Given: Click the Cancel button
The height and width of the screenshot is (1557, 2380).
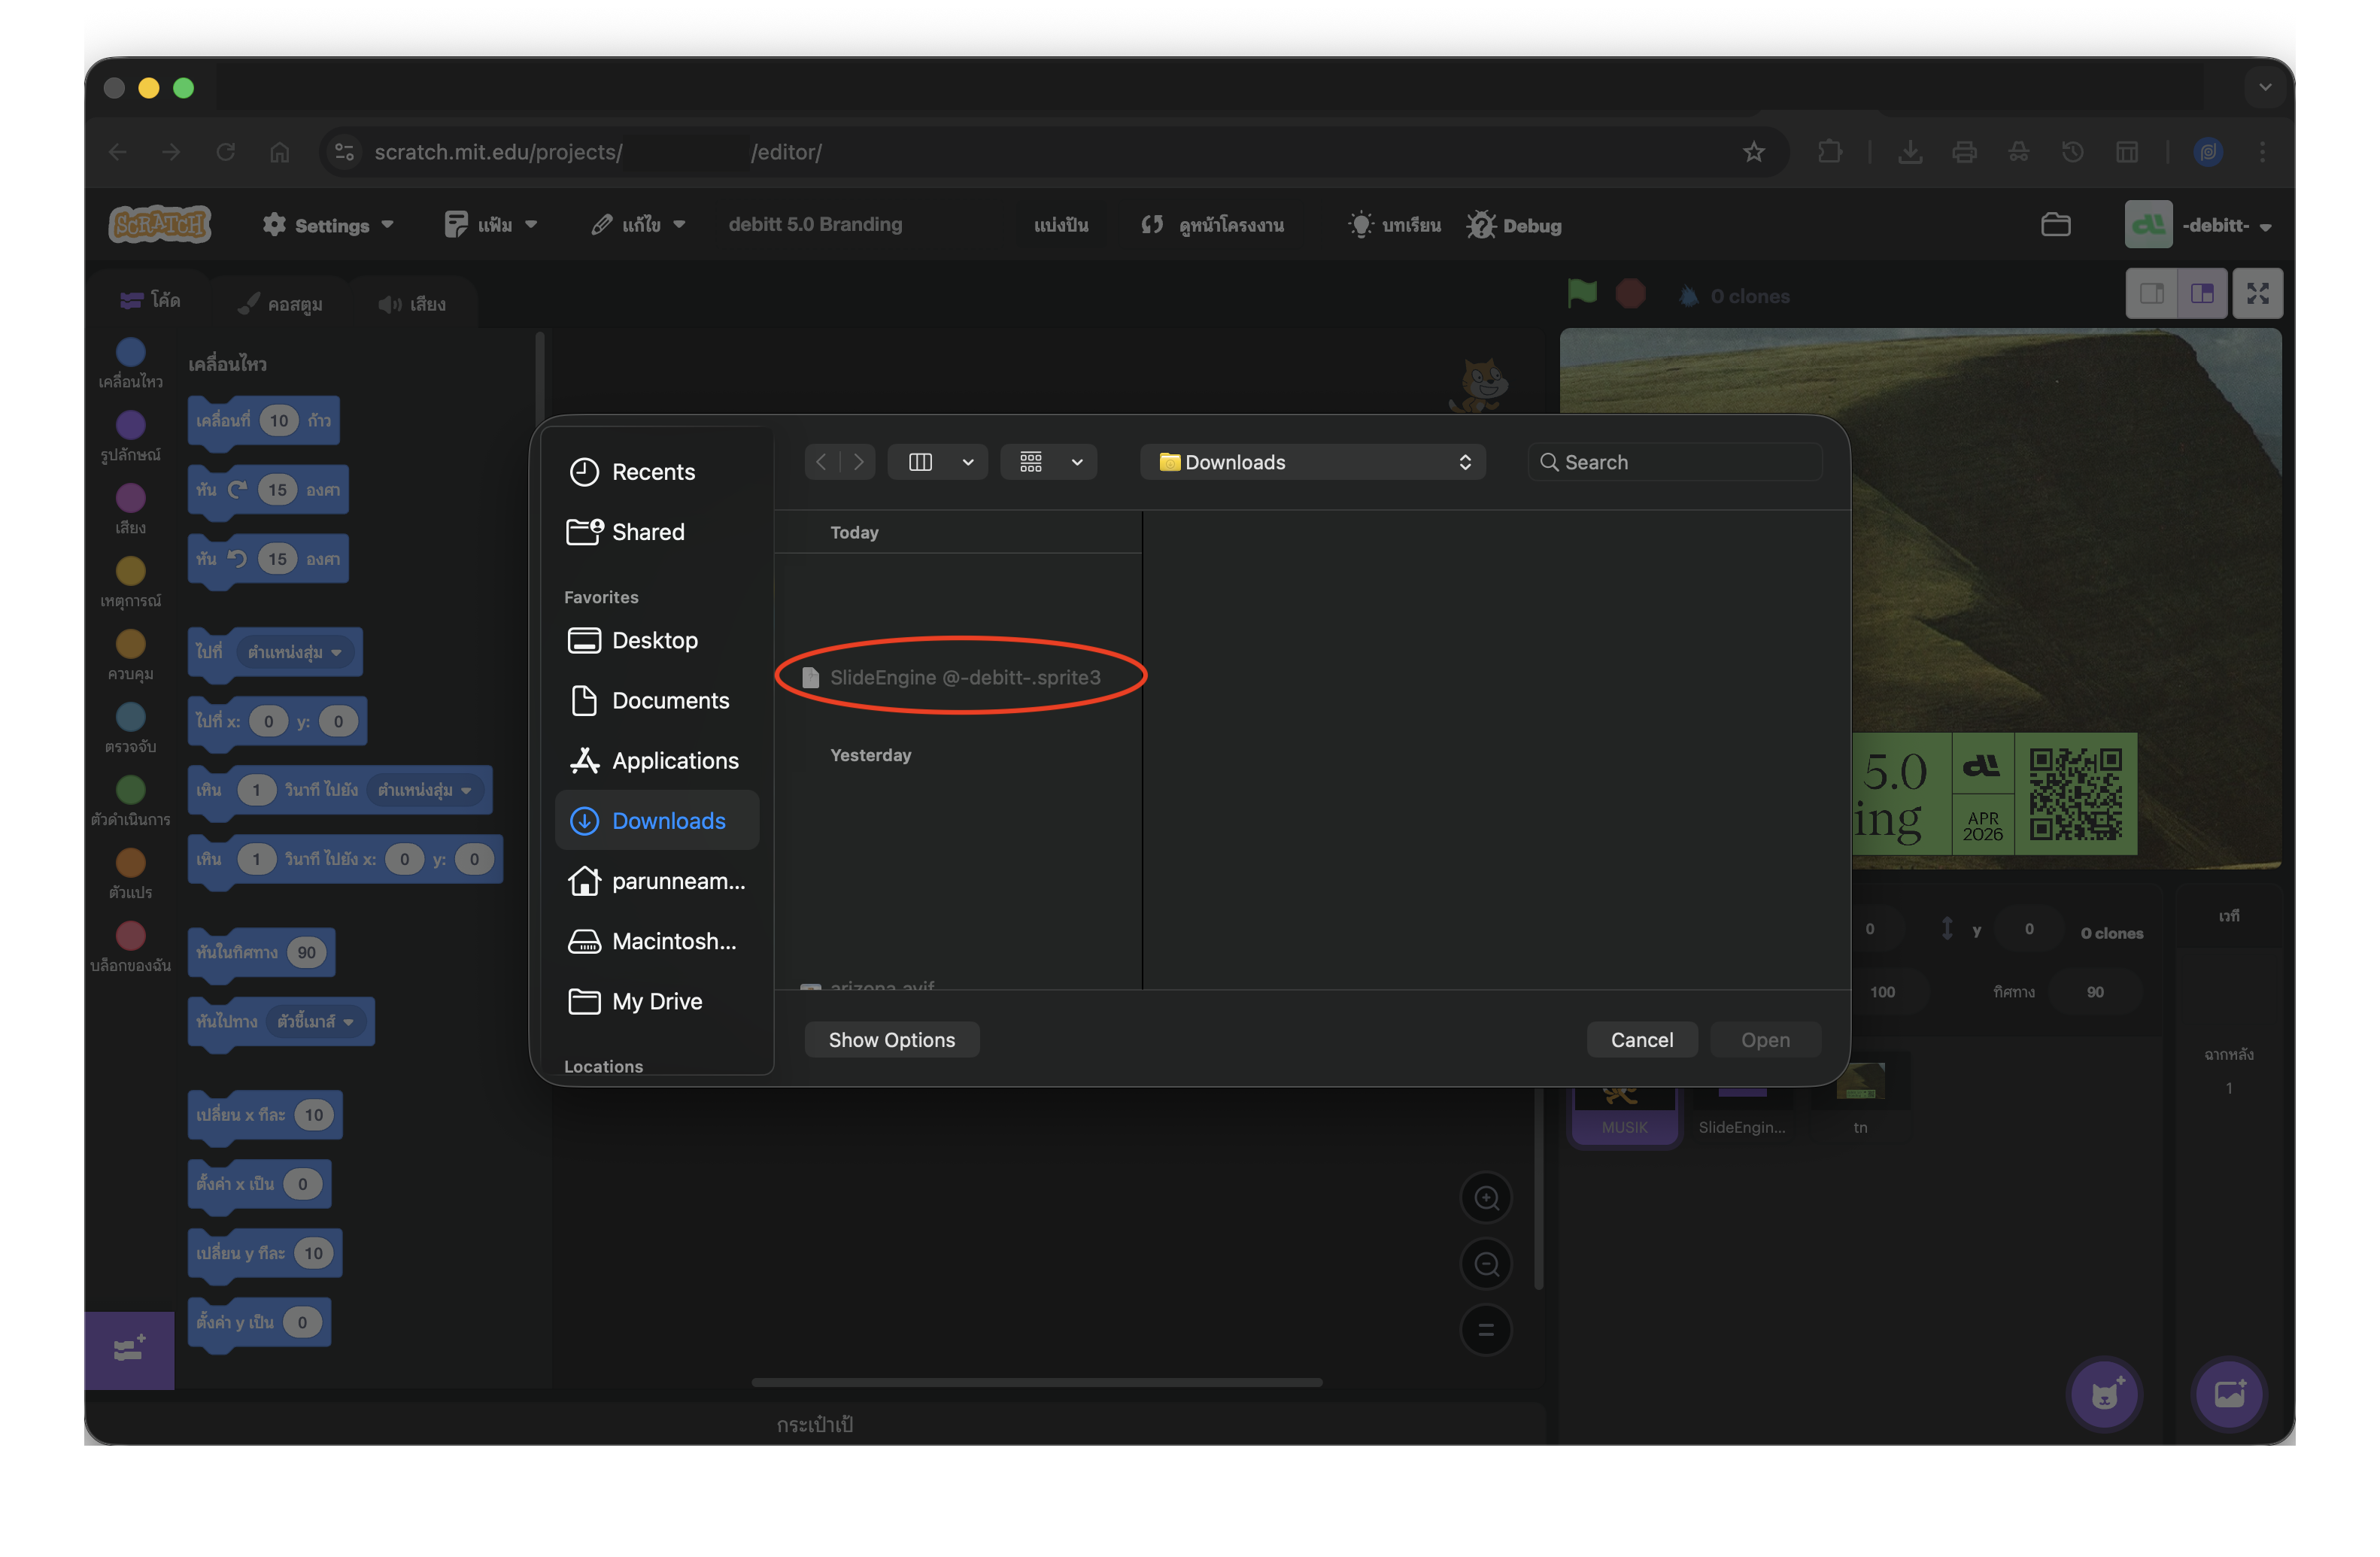Looking at the screenshot, I should 1641,1040.
